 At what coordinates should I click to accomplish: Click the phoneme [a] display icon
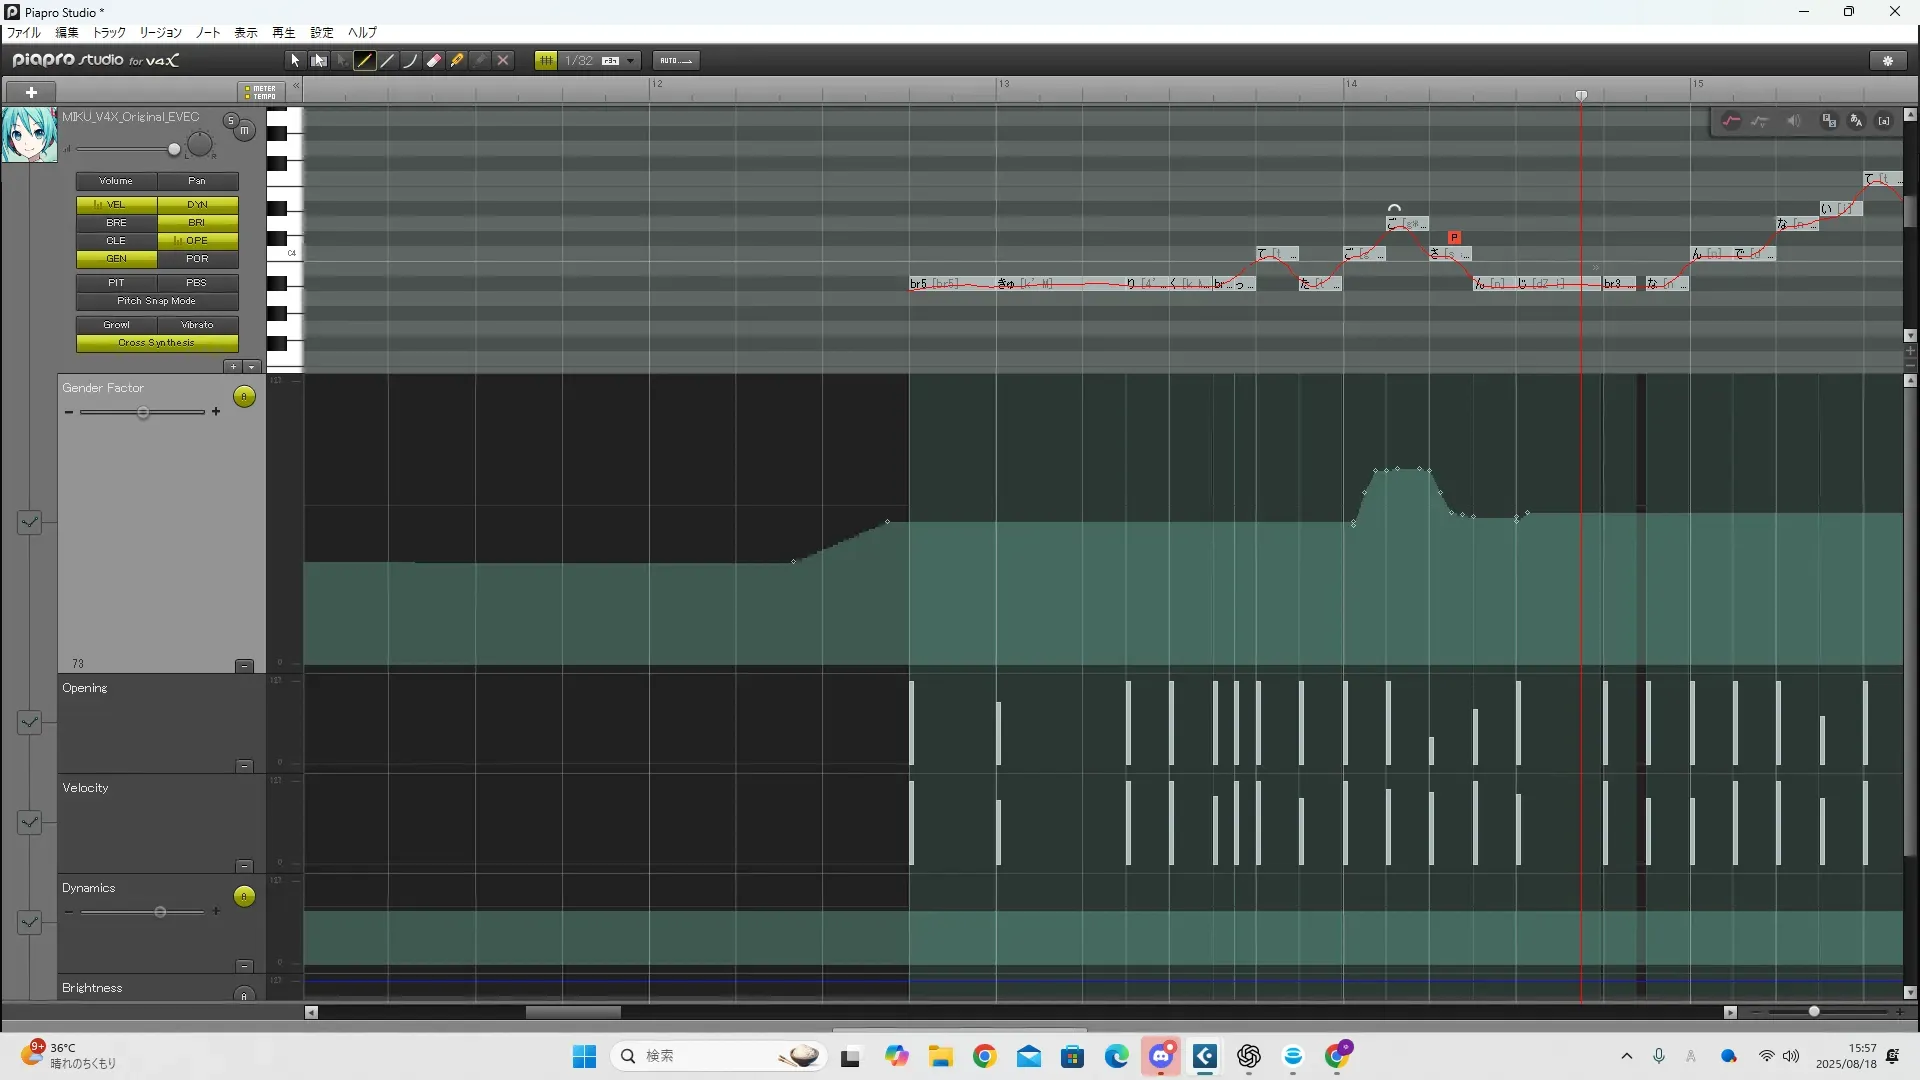pyautogui.click(x=1884, y=121)
